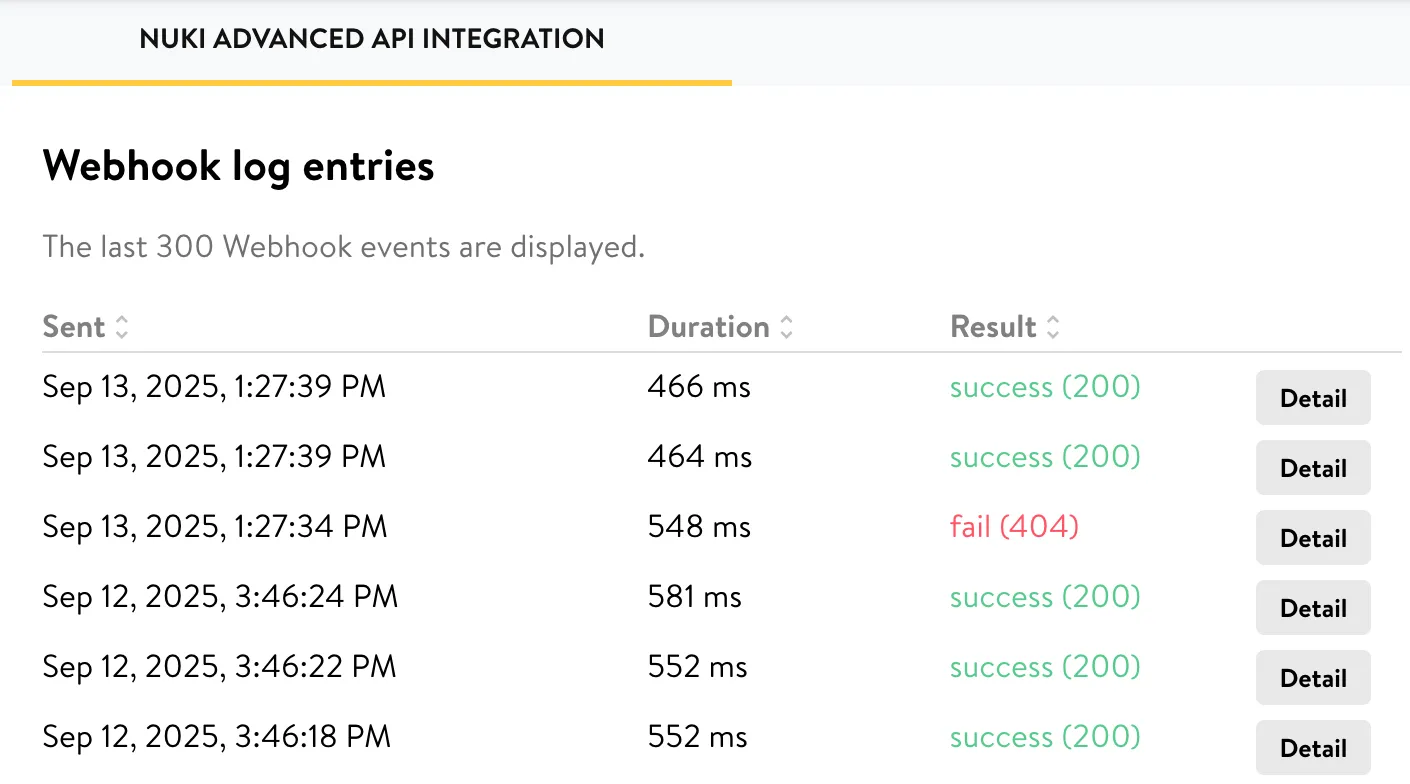This screenshot has height=784, width=1410.
Task: Click the Webhook log entries heading
Action: tap(239, 166)
